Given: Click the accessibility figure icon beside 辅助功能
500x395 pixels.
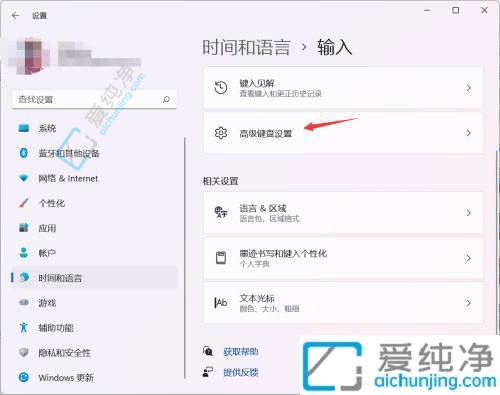Looking at the screenshot, I should [23, 327].
